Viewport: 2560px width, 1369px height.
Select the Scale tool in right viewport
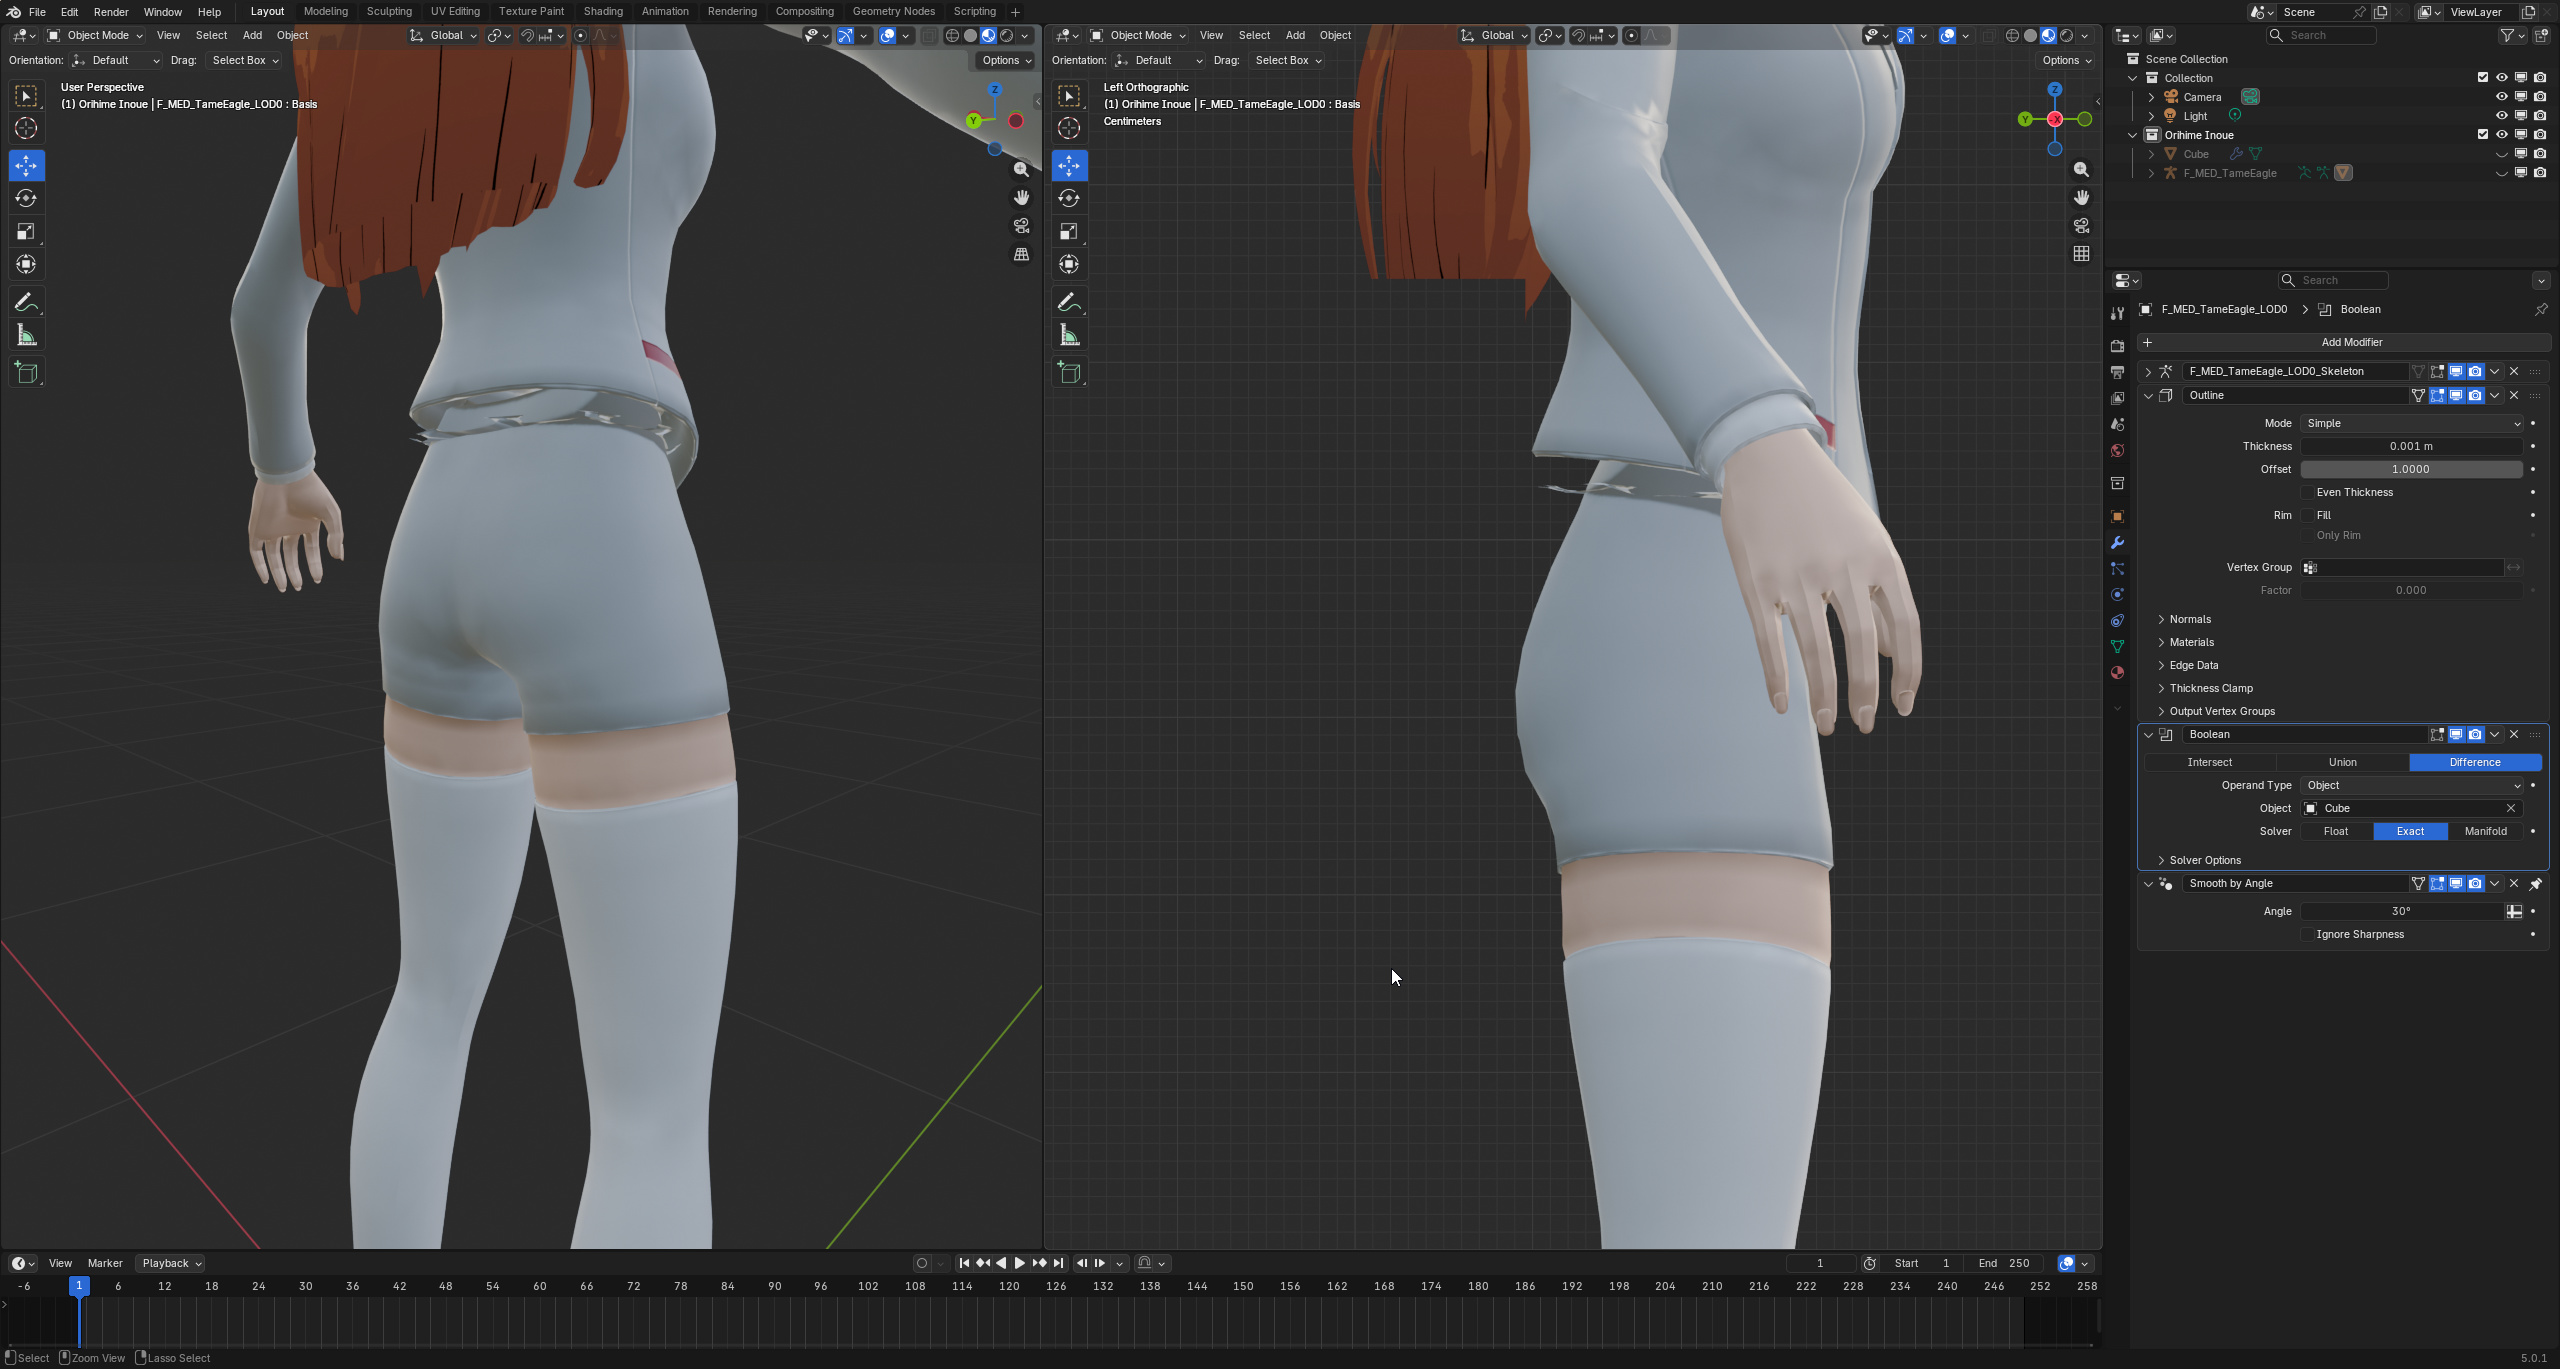point(1069,232)
